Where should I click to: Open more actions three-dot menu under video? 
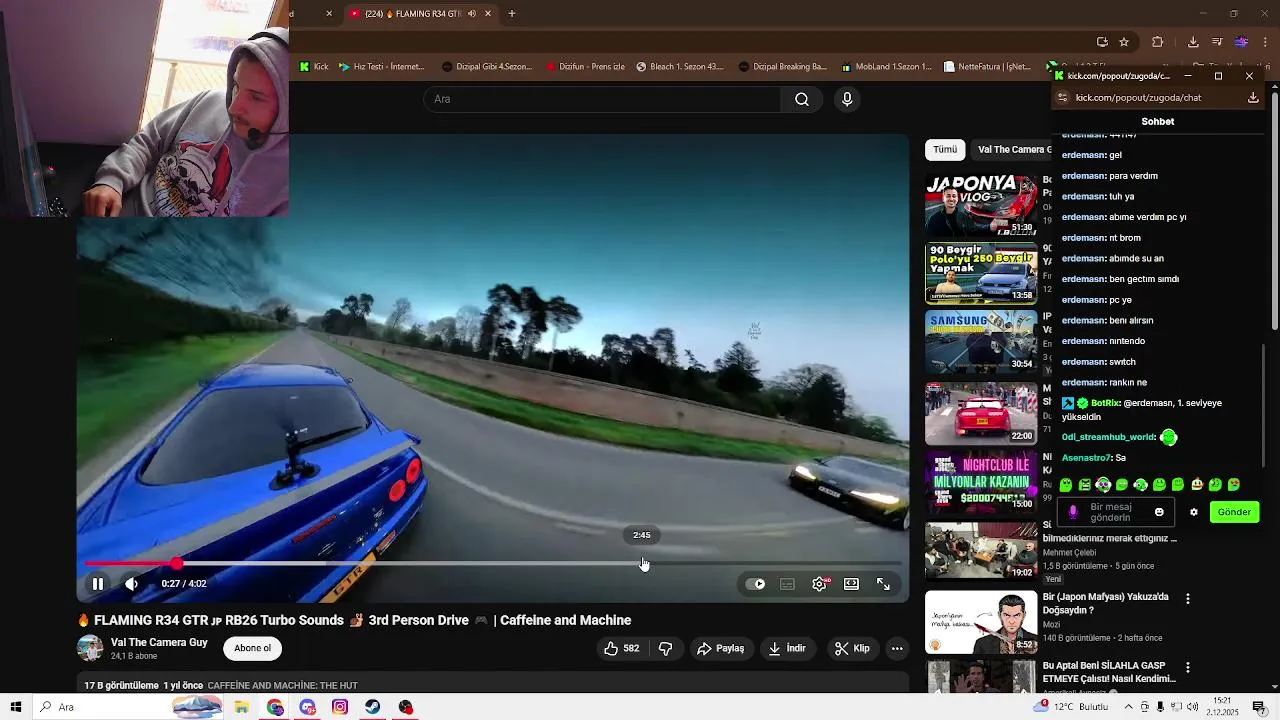[897, 648]
